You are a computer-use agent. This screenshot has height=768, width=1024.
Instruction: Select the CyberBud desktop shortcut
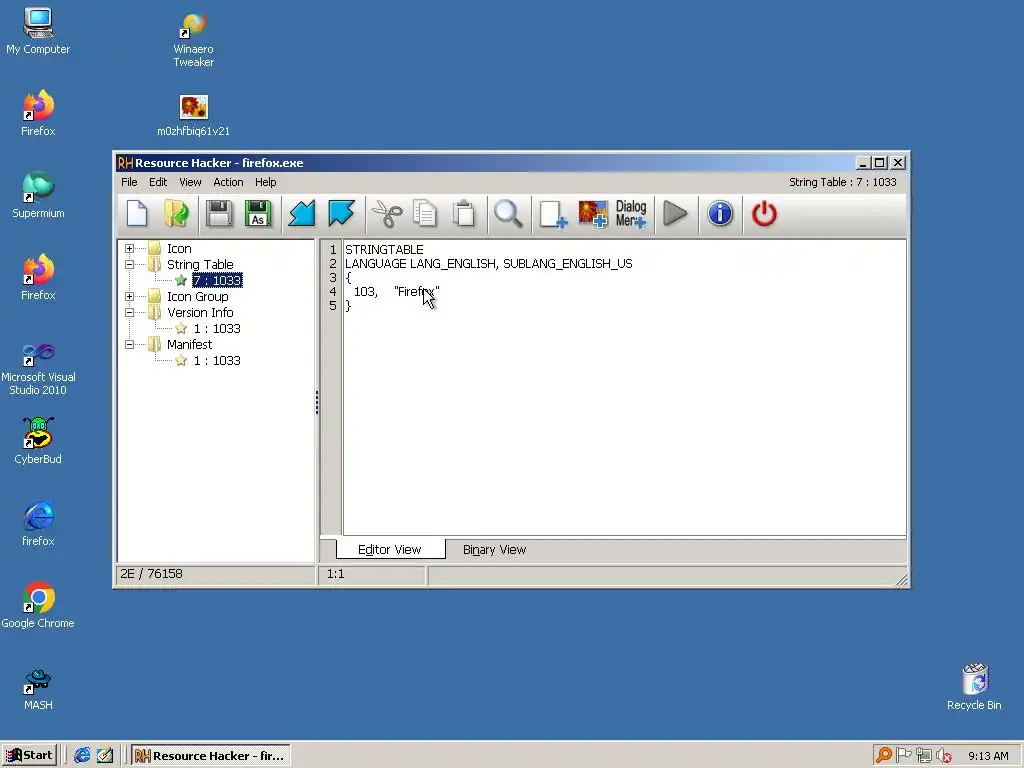(38, 441)
